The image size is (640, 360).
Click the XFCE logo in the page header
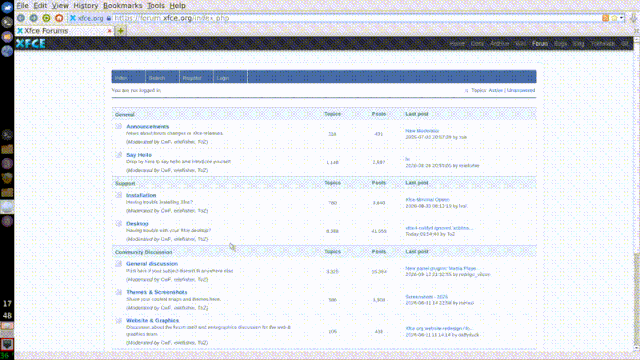tap(31, 43)
